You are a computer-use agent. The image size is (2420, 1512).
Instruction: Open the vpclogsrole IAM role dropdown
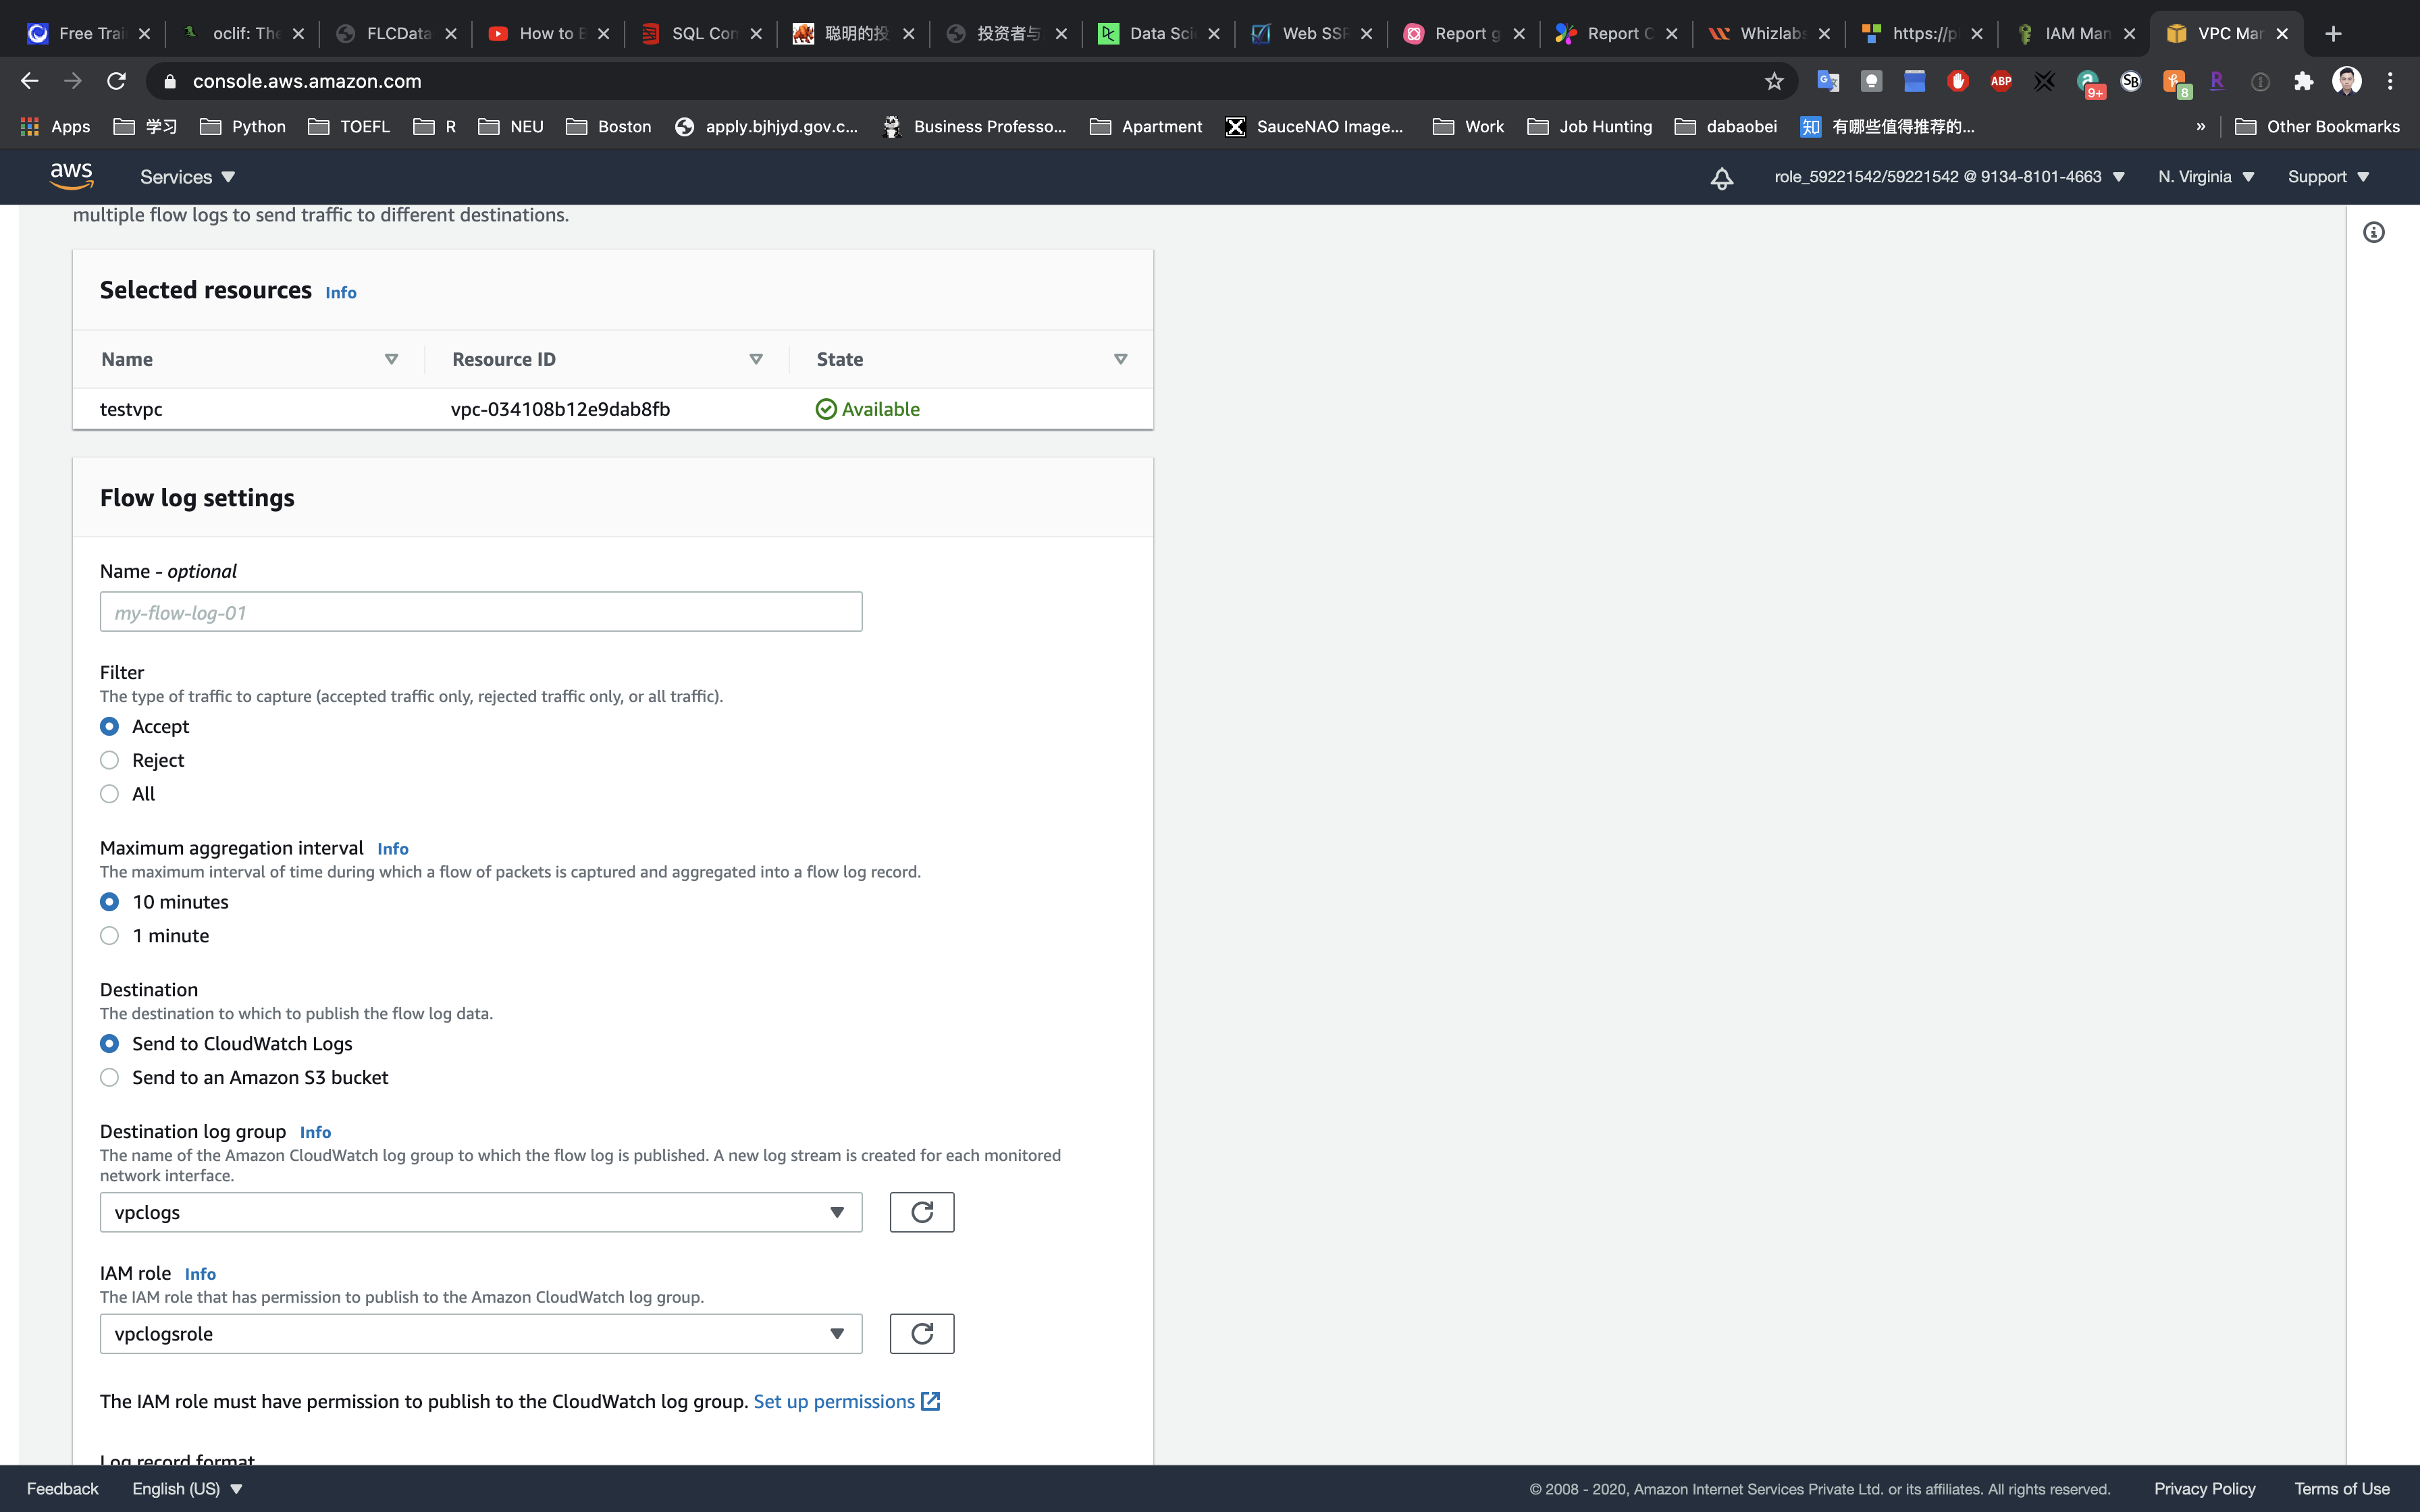click(x=480, y=1333)
